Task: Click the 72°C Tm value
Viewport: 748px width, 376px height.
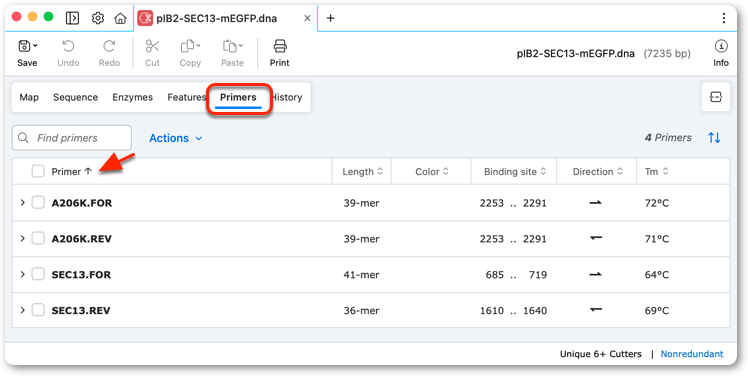Action: click(x=657, y=203)
